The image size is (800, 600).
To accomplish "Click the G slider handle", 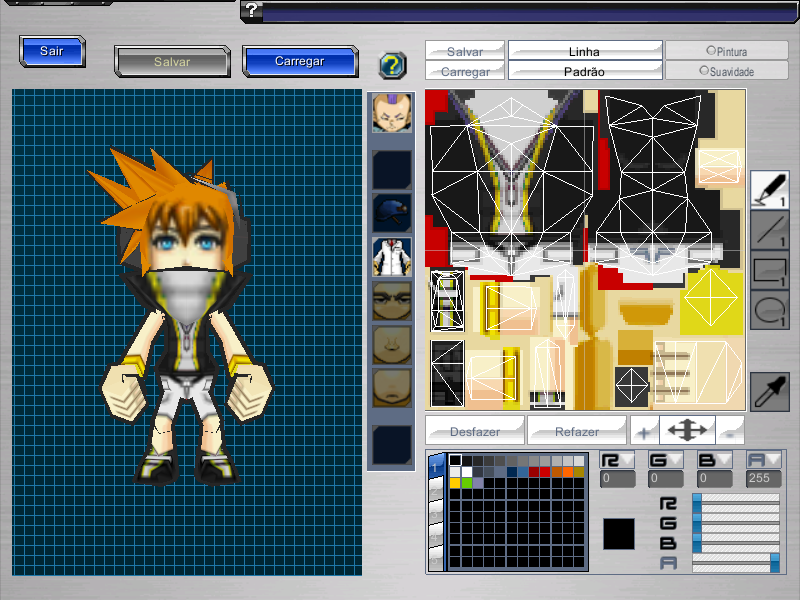I will [697, 522].
